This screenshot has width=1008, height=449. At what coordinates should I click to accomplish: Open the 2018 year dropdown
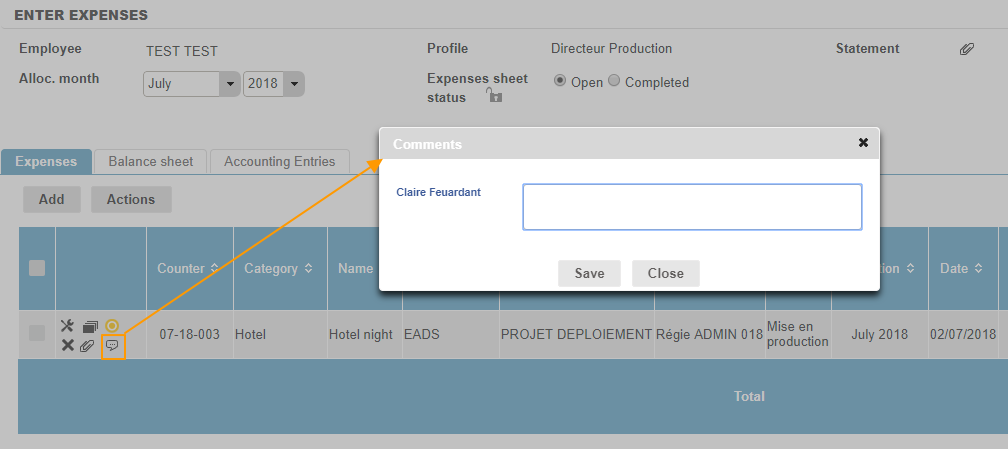[x=273, y=85]
